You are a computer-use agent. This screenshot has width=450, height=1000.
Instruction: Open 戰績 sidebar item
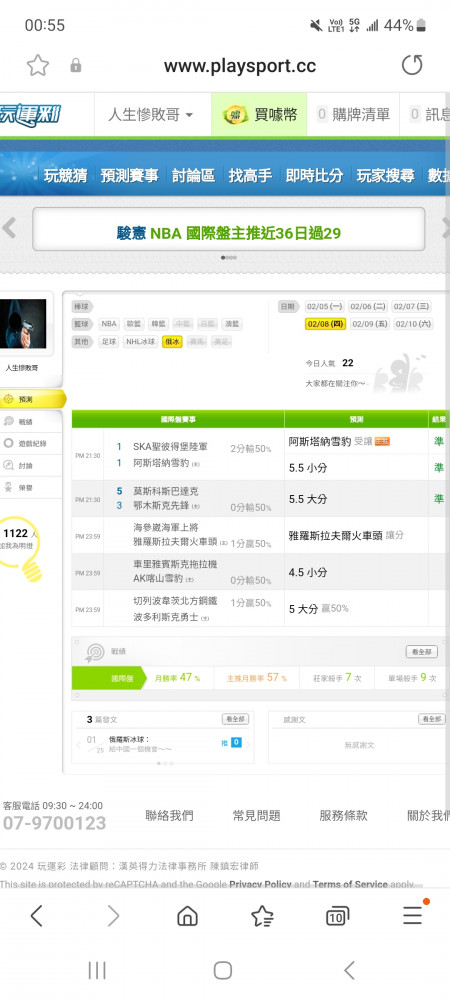[x=31, y=422]
